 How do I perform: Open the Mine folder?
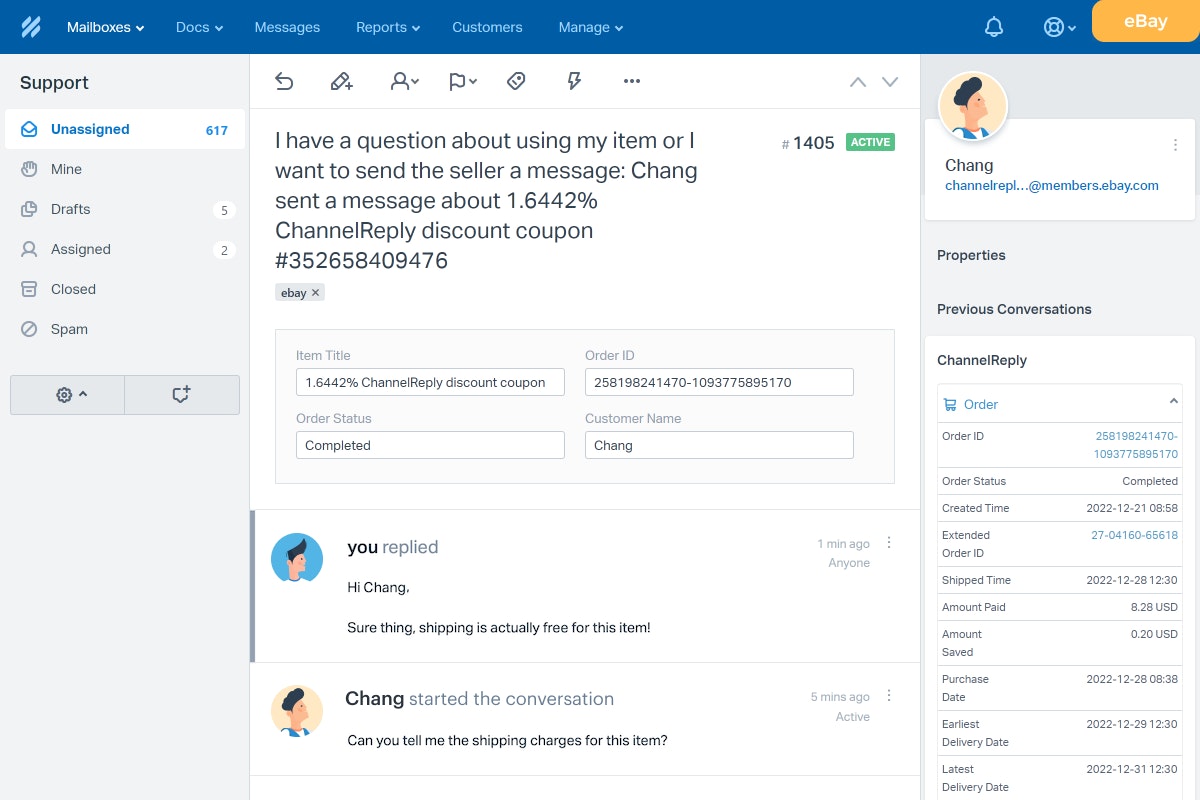point(124,169)
